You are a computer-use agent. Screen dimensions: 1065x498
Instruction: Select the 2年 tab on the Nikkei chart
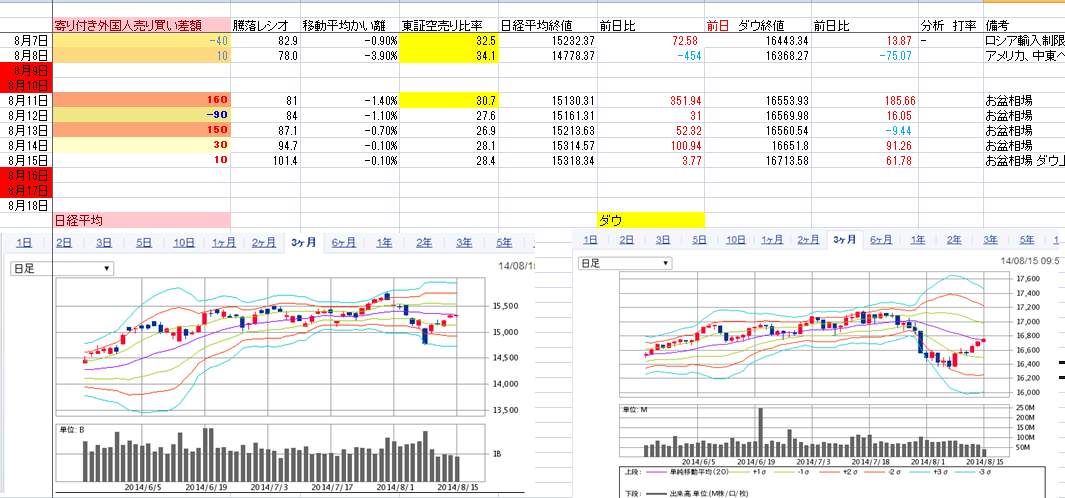(424, 242)
